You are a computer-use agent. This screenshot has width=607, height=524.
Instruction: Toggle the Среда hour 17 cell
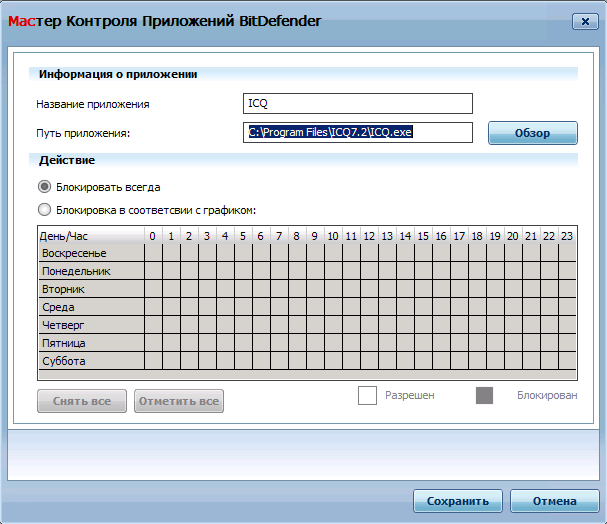[x=460, y=307]
